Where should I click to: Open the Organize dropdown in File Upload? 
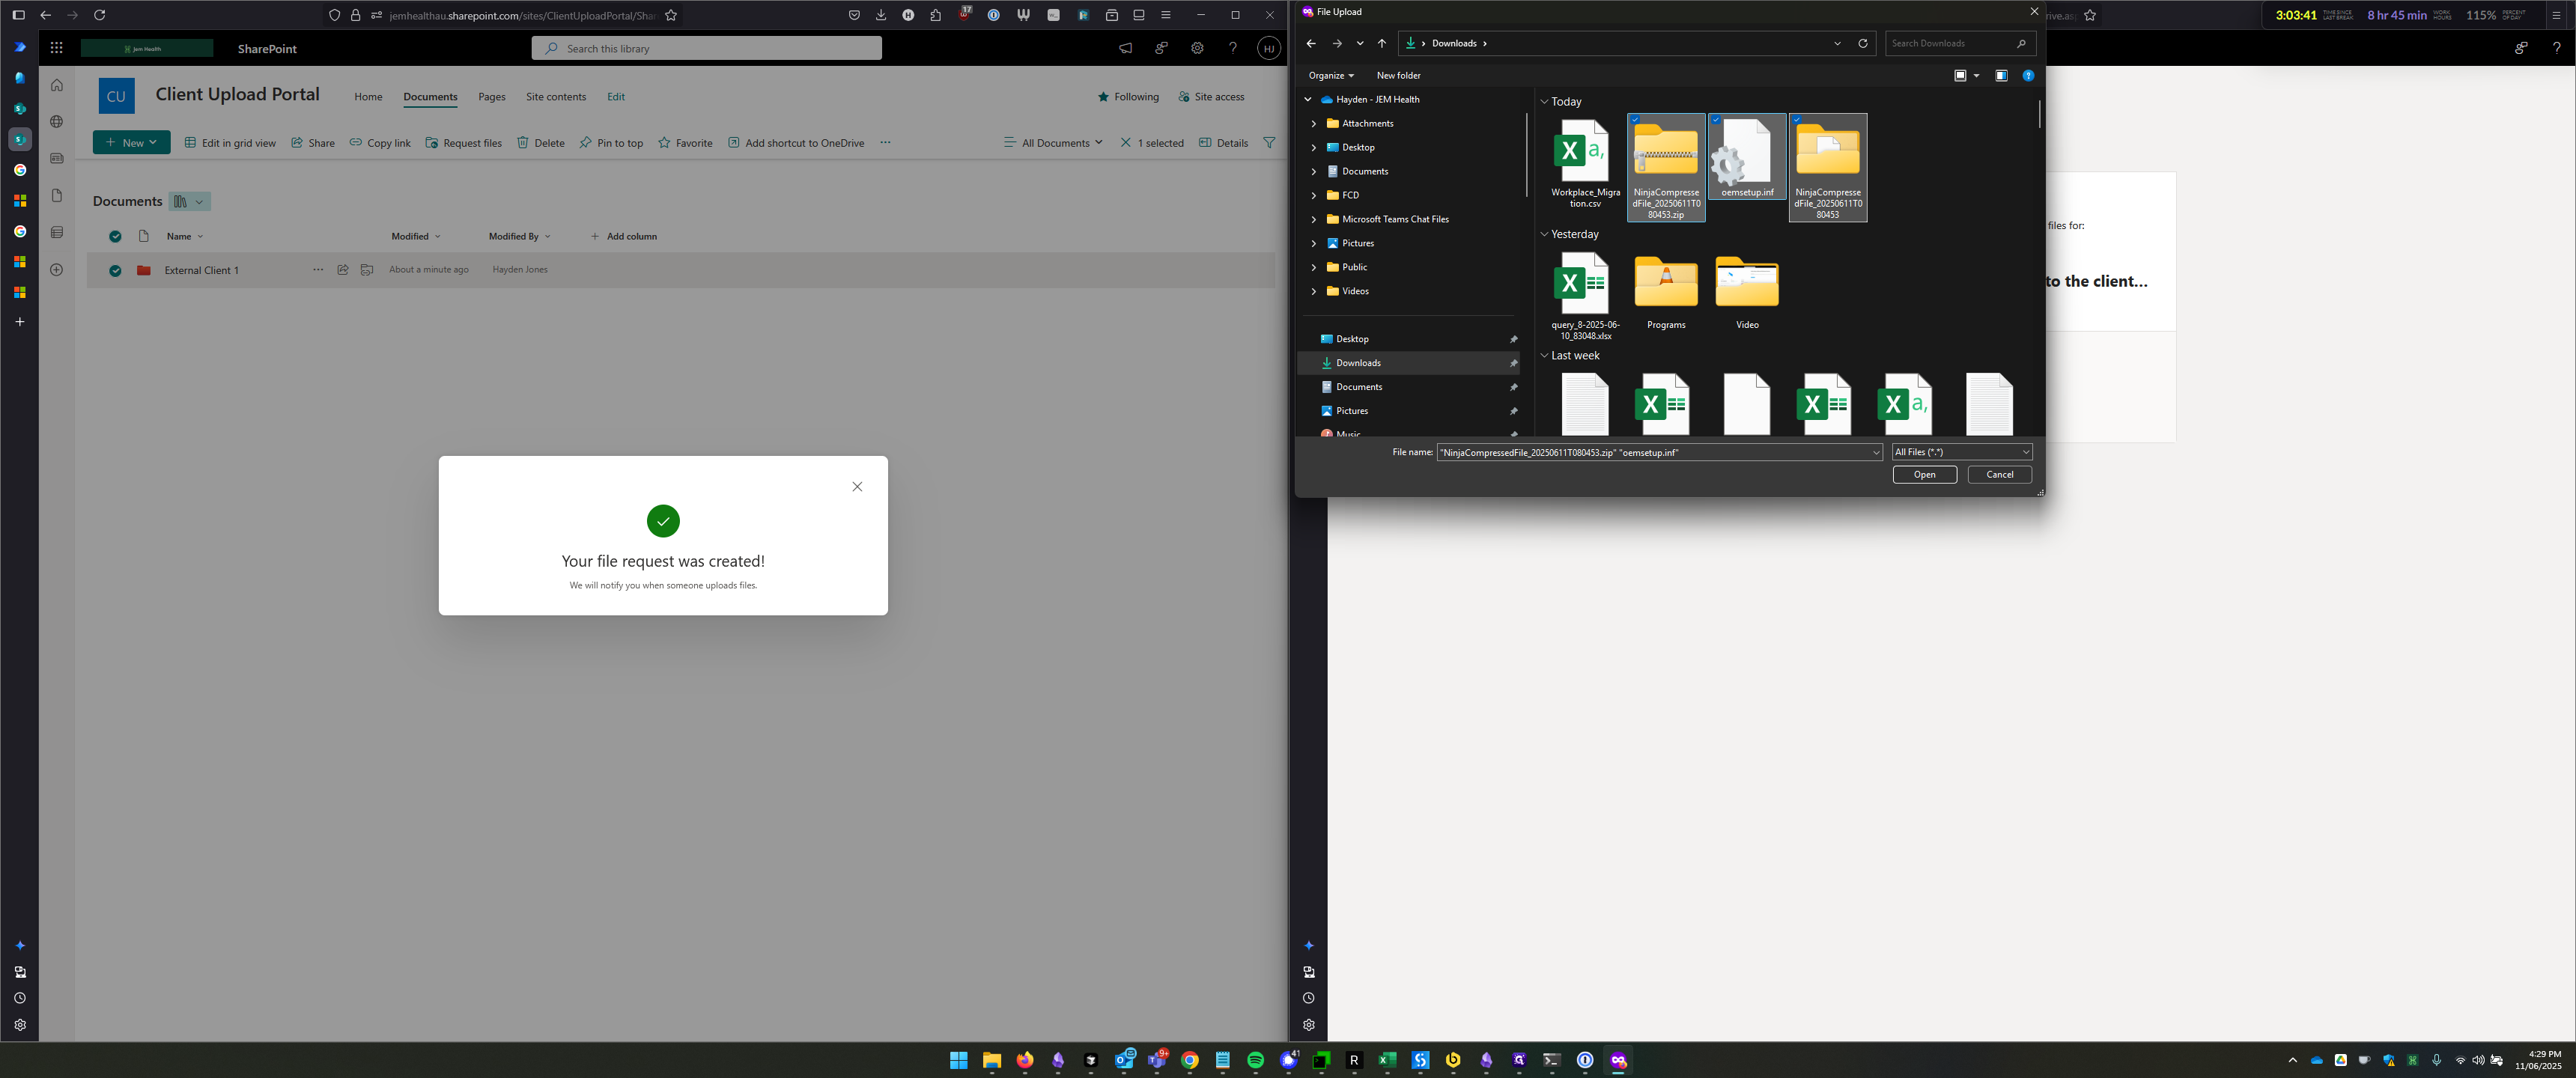click(x=1331, y=76)
